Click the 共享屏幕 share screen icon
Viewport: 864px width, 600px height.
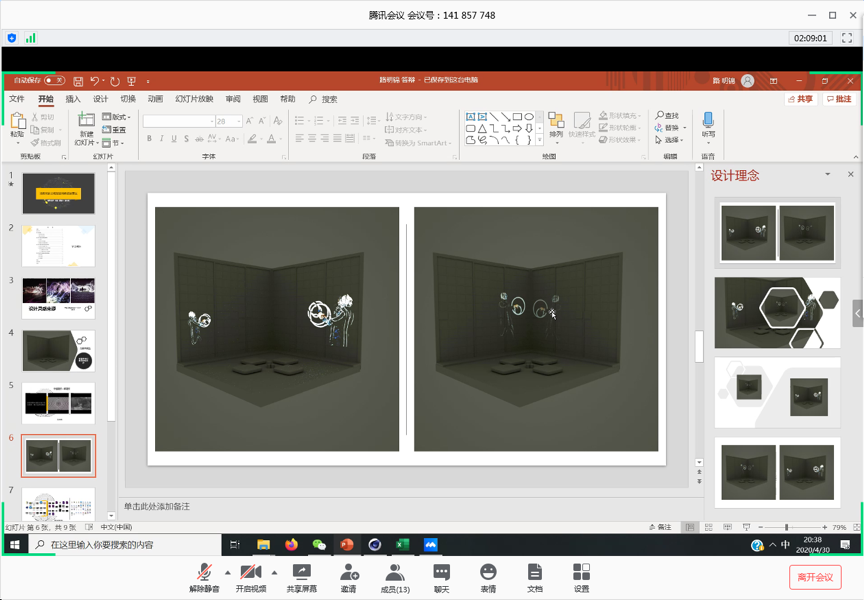tap(301, 573)
